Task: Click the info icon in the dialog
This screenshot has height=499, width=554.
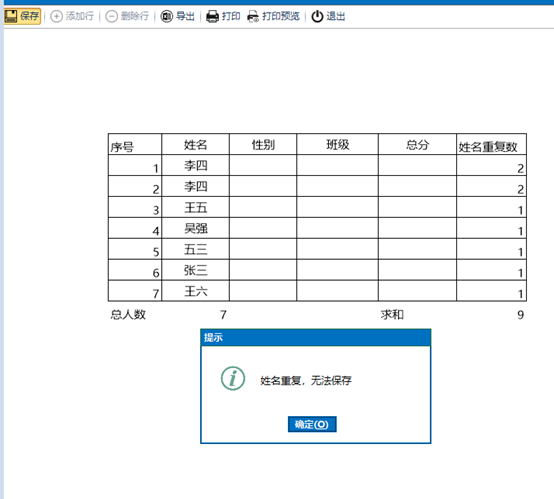Action: [x=233, y=378]
